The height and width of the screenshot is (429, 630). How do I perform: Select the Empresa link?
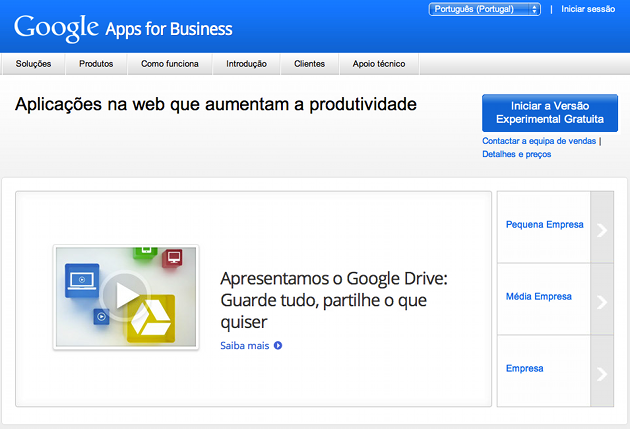tap(524, 368)
